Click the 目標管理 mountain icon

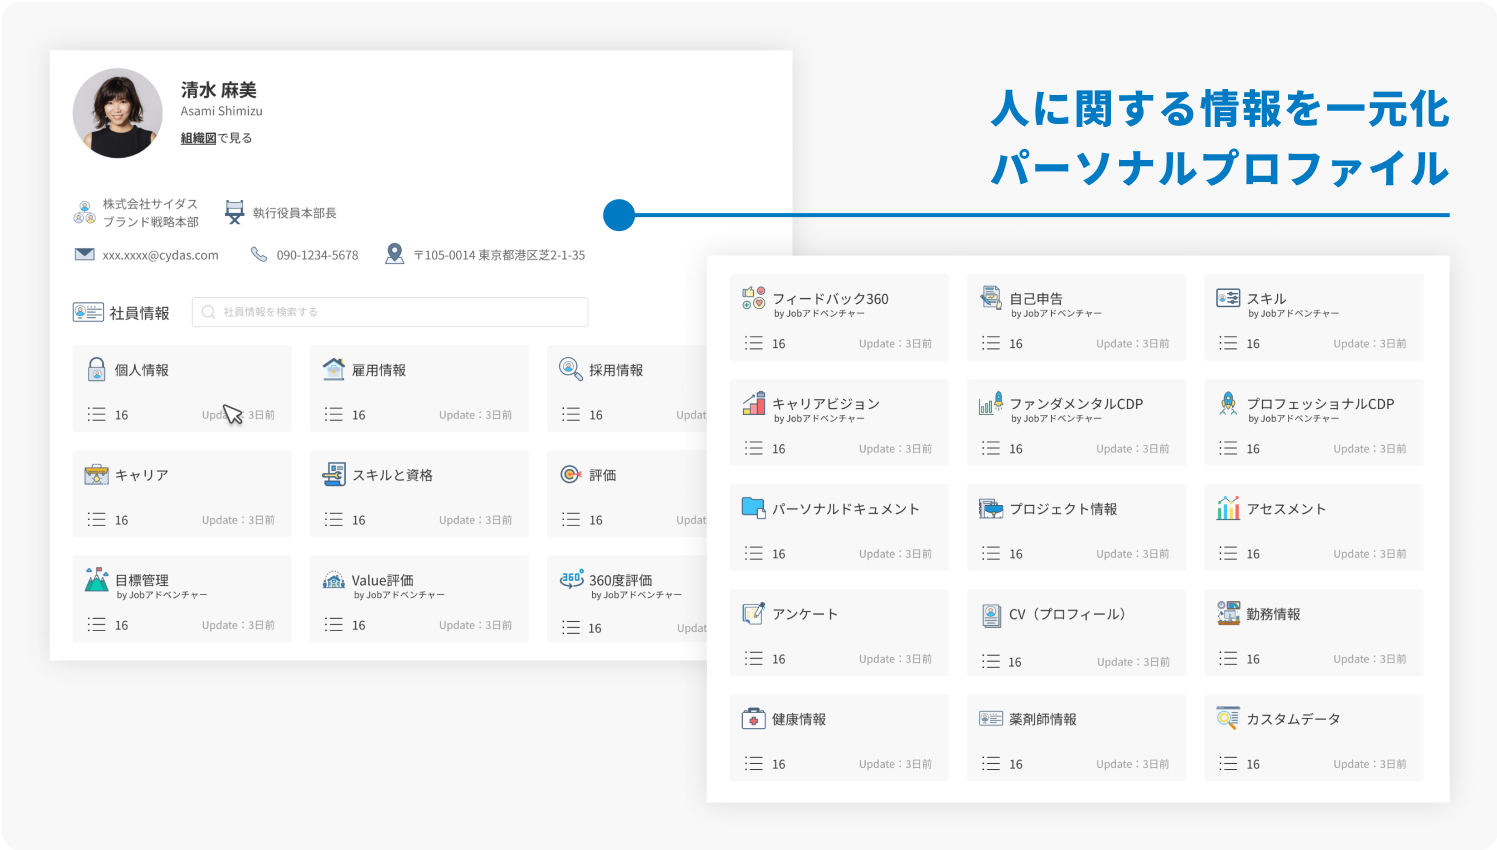pos(96,580)
